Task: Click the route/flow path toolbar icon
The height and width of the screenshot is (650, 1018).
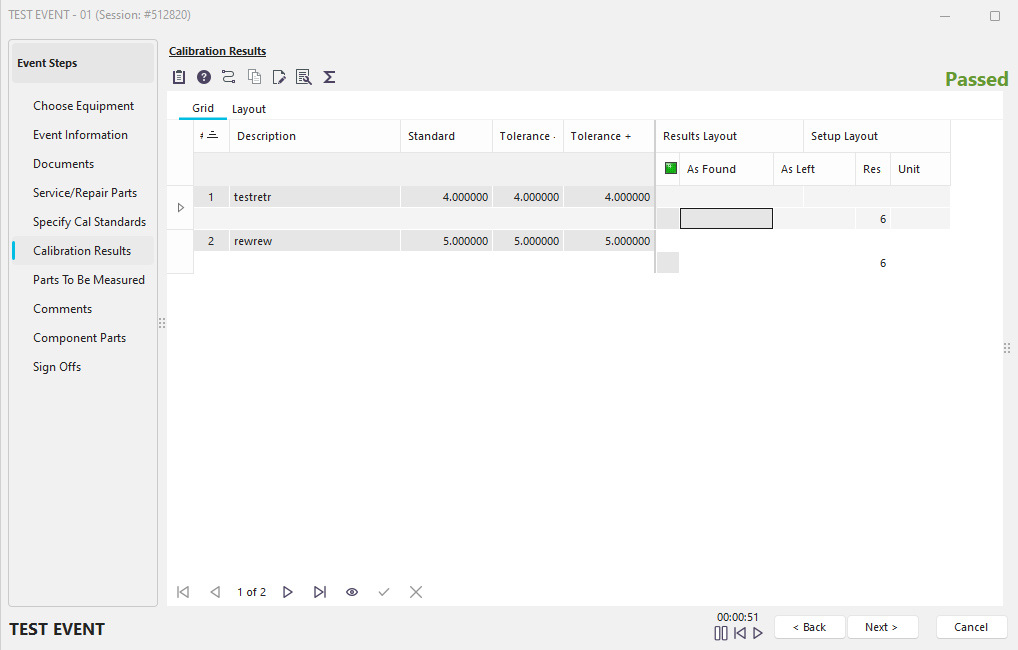Action: [229, 77]
